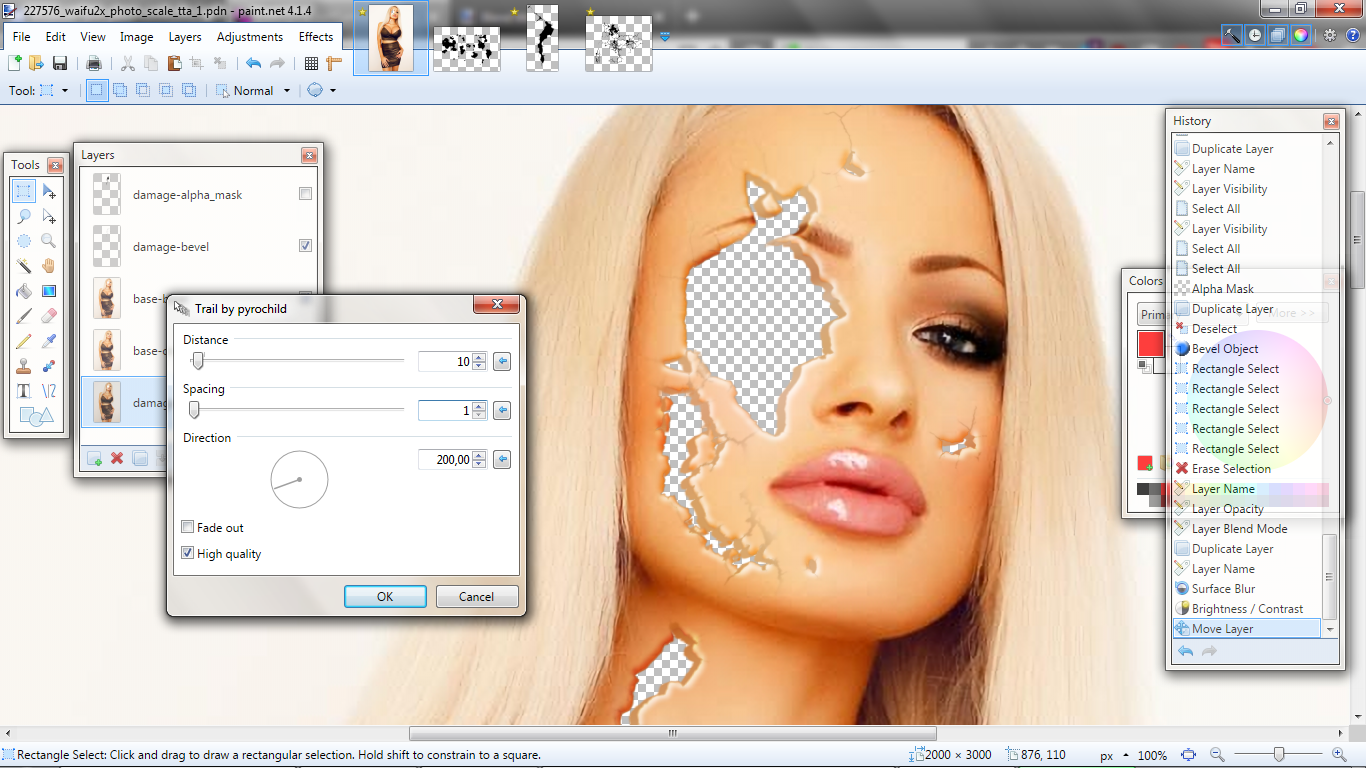Click the New file icon
Viewport: 1366px width, 768px height.
pos(15,63)
